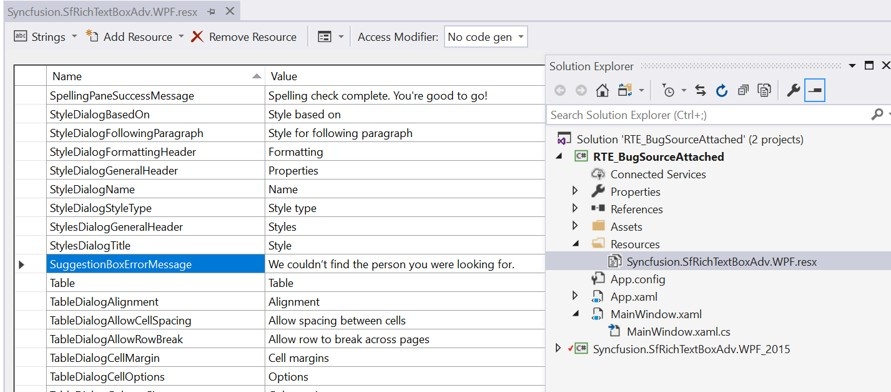
Task: Expand the Assets folder
Action: 575,227
